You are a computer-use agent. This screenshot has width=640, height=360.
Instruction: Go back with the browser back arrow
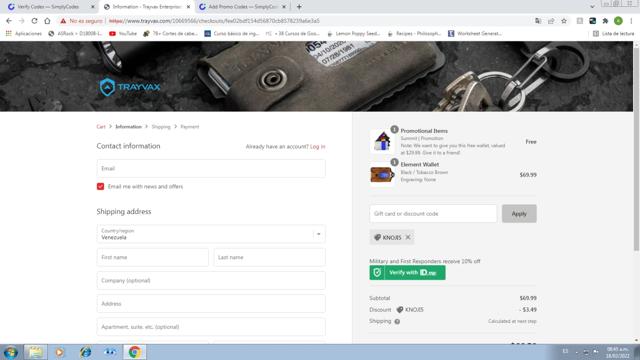pos(9,21)
